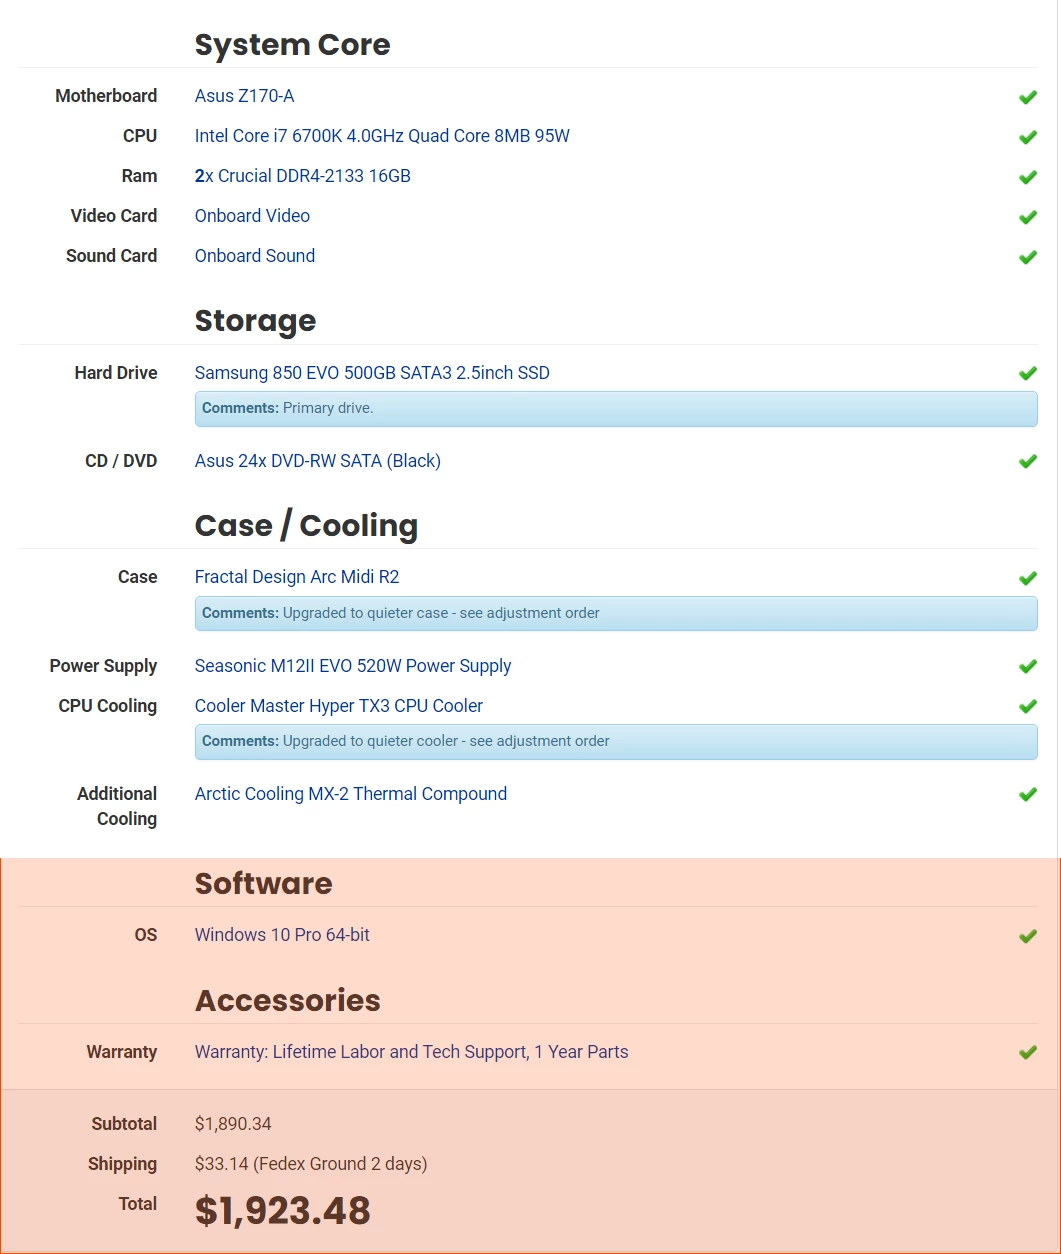This screenshot has height=1254, width=1061.
Task: Click the Storage heading
Action: 255,321
